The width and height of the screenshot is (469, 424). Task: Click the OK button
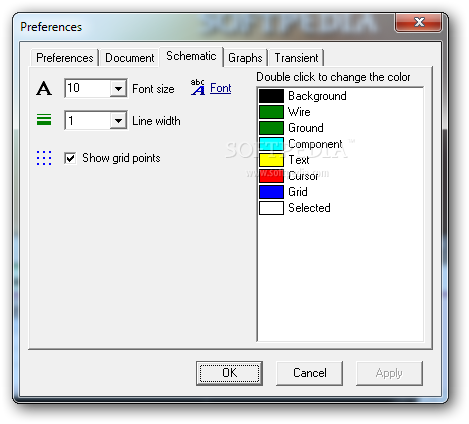tap(229, 373)
